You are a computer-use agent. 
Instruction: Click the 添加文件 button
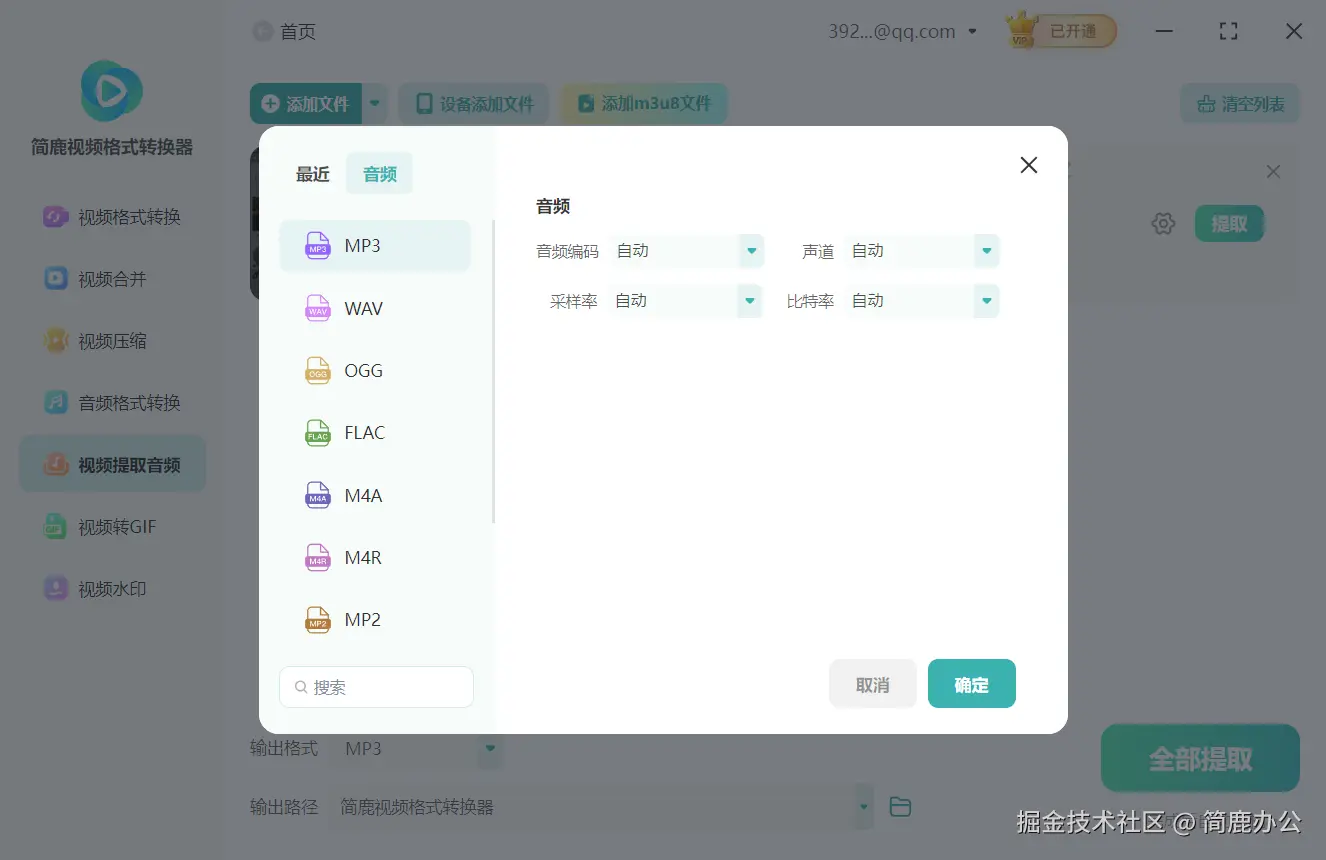(306, 103)
